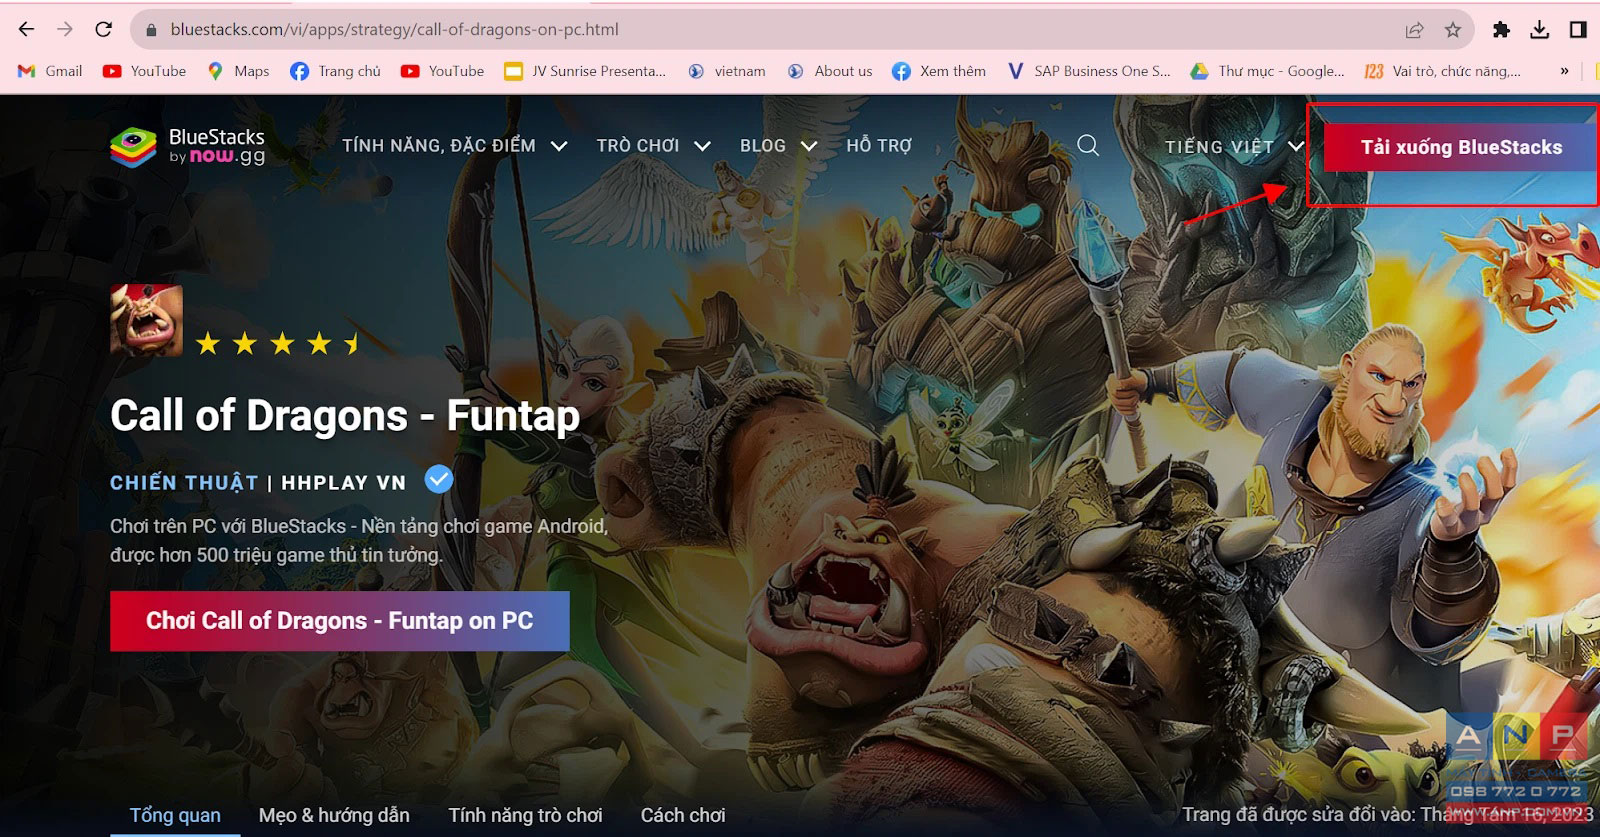Screen dimensions: 1600x837
Task: Open the Xem thêm bookmark
Action: 939,71
